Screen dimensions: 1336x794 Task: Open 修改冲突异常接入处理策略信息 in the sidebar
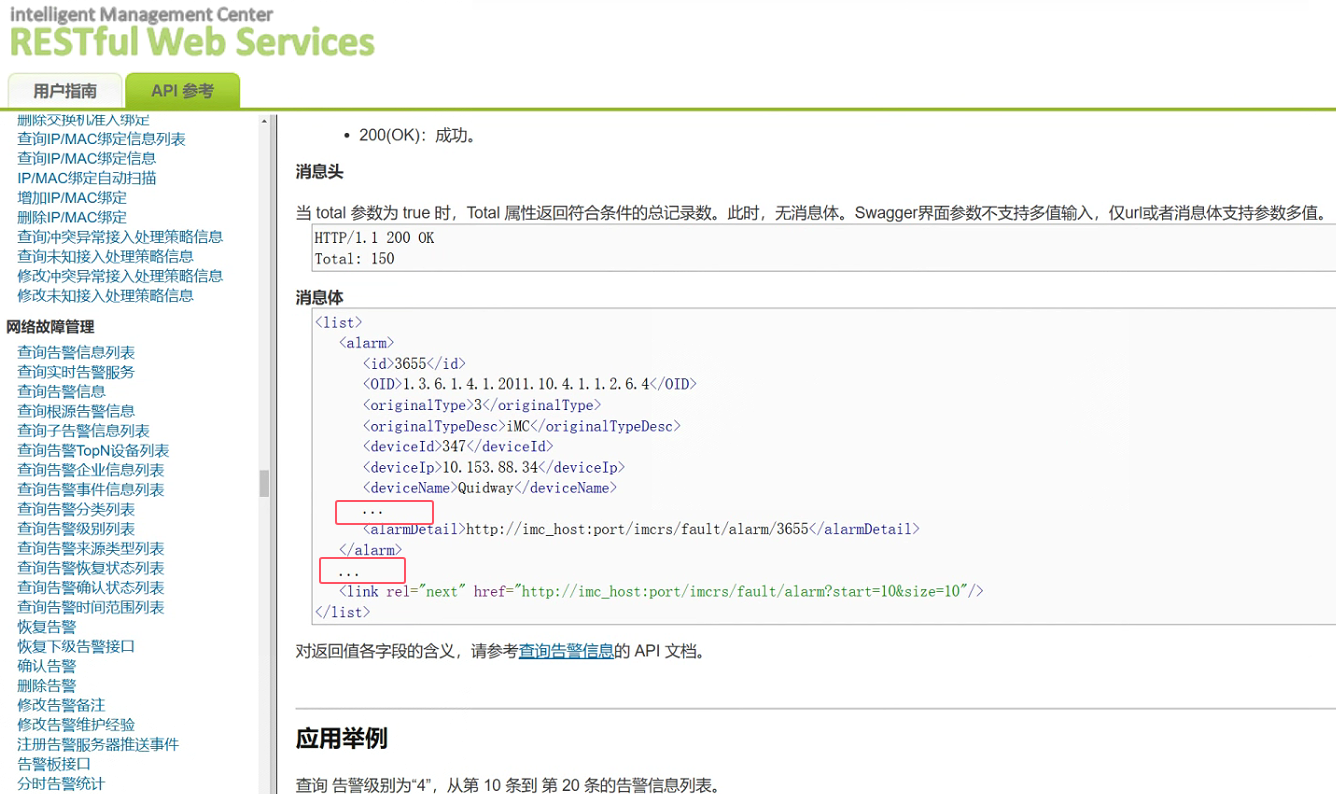120,276
